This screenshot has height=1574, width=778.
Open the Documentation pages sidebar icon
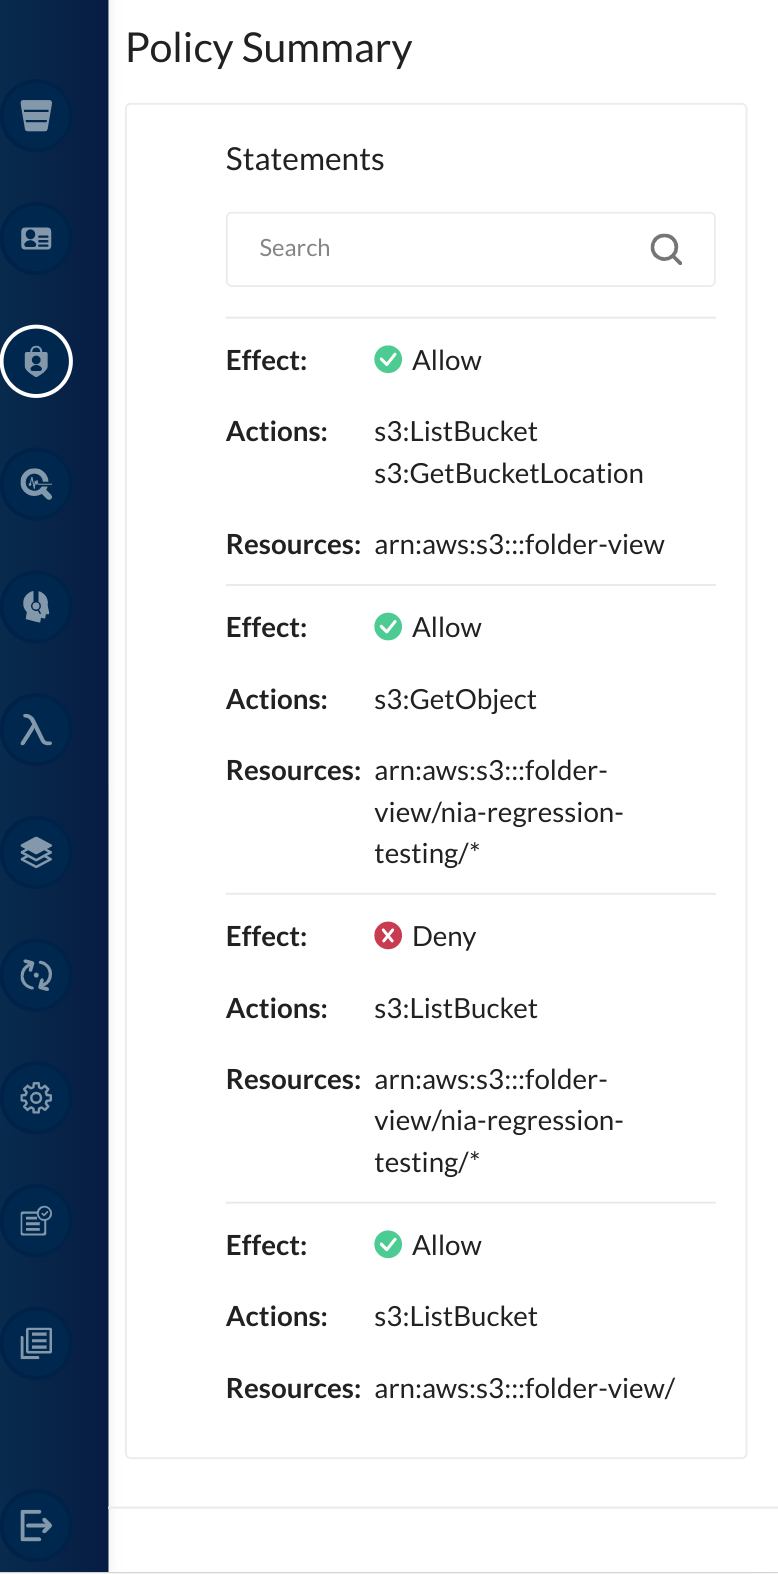[x=36, y=1343]
